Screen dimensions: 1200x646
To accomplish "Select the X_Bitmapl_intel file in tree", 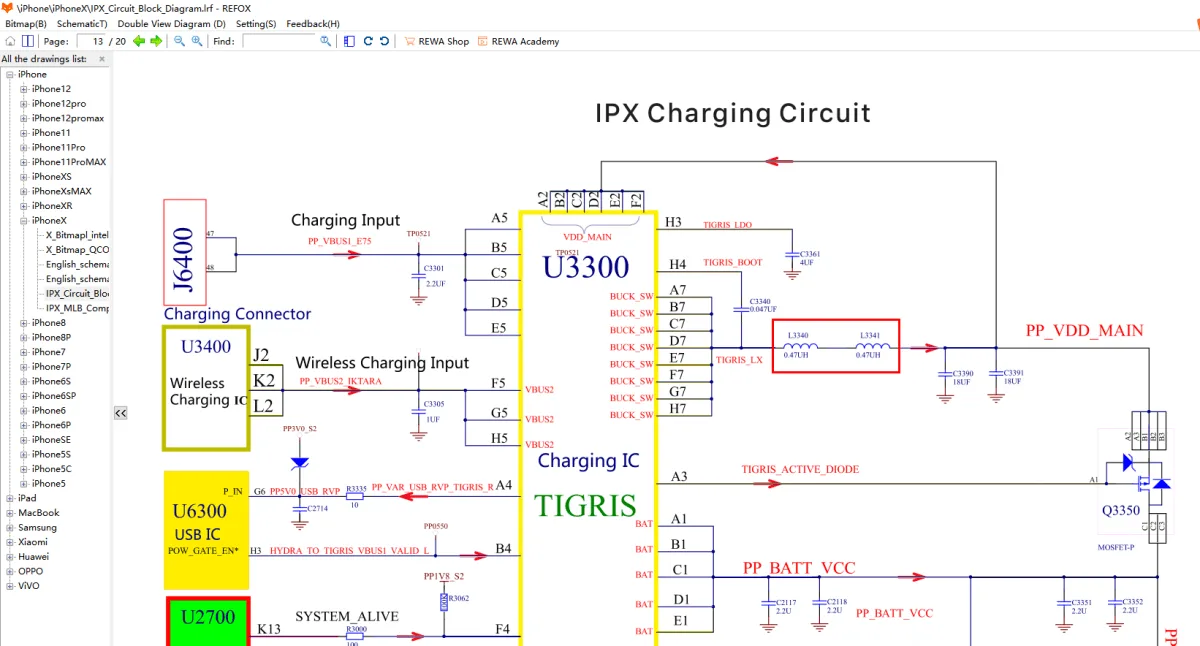I will 77,235.
